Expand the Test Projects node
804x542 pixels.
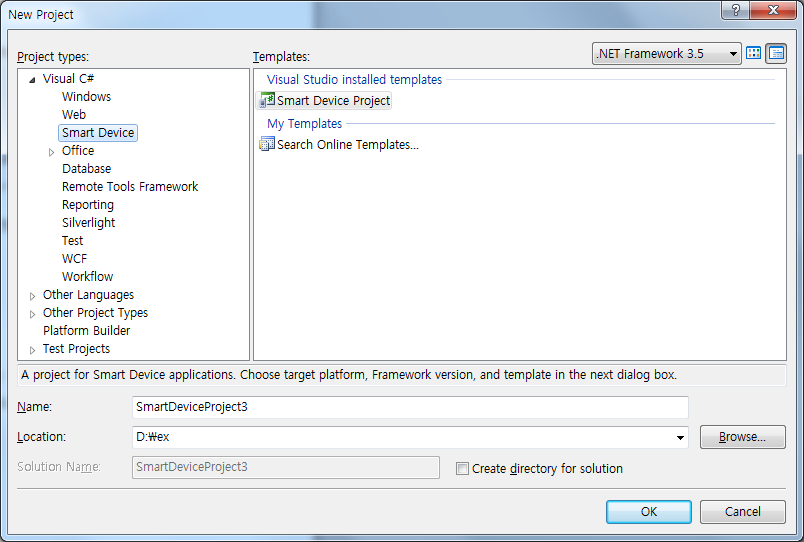[33, 349]
